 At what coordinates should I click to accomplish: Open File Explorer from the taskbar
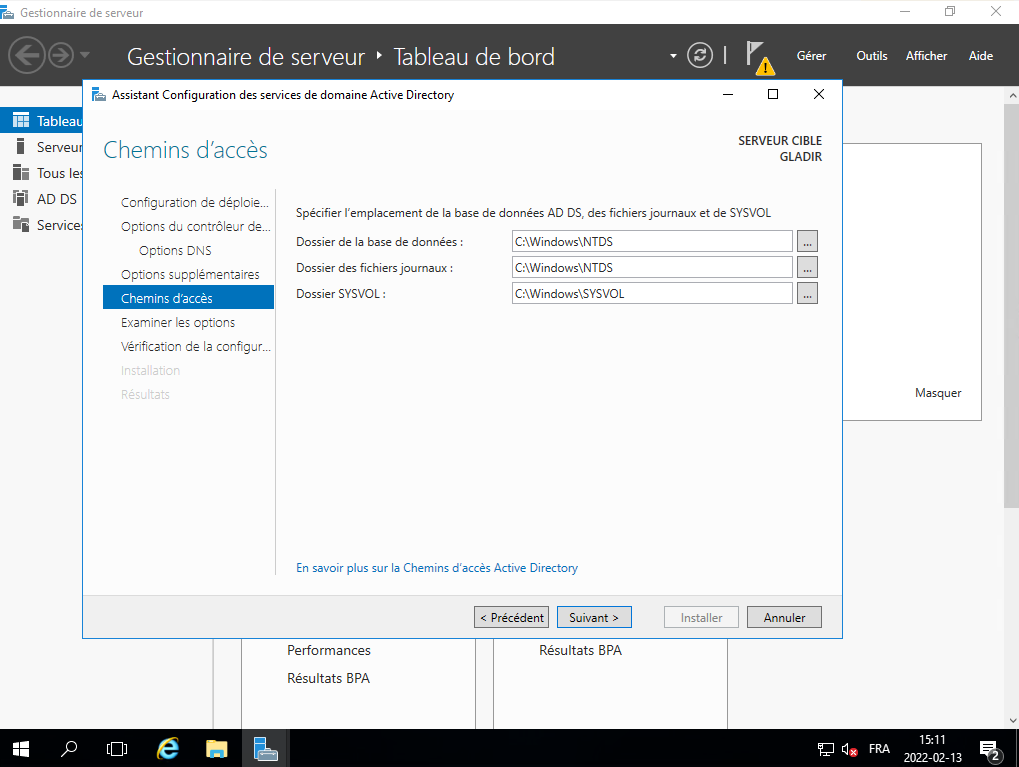click(216, 748)
